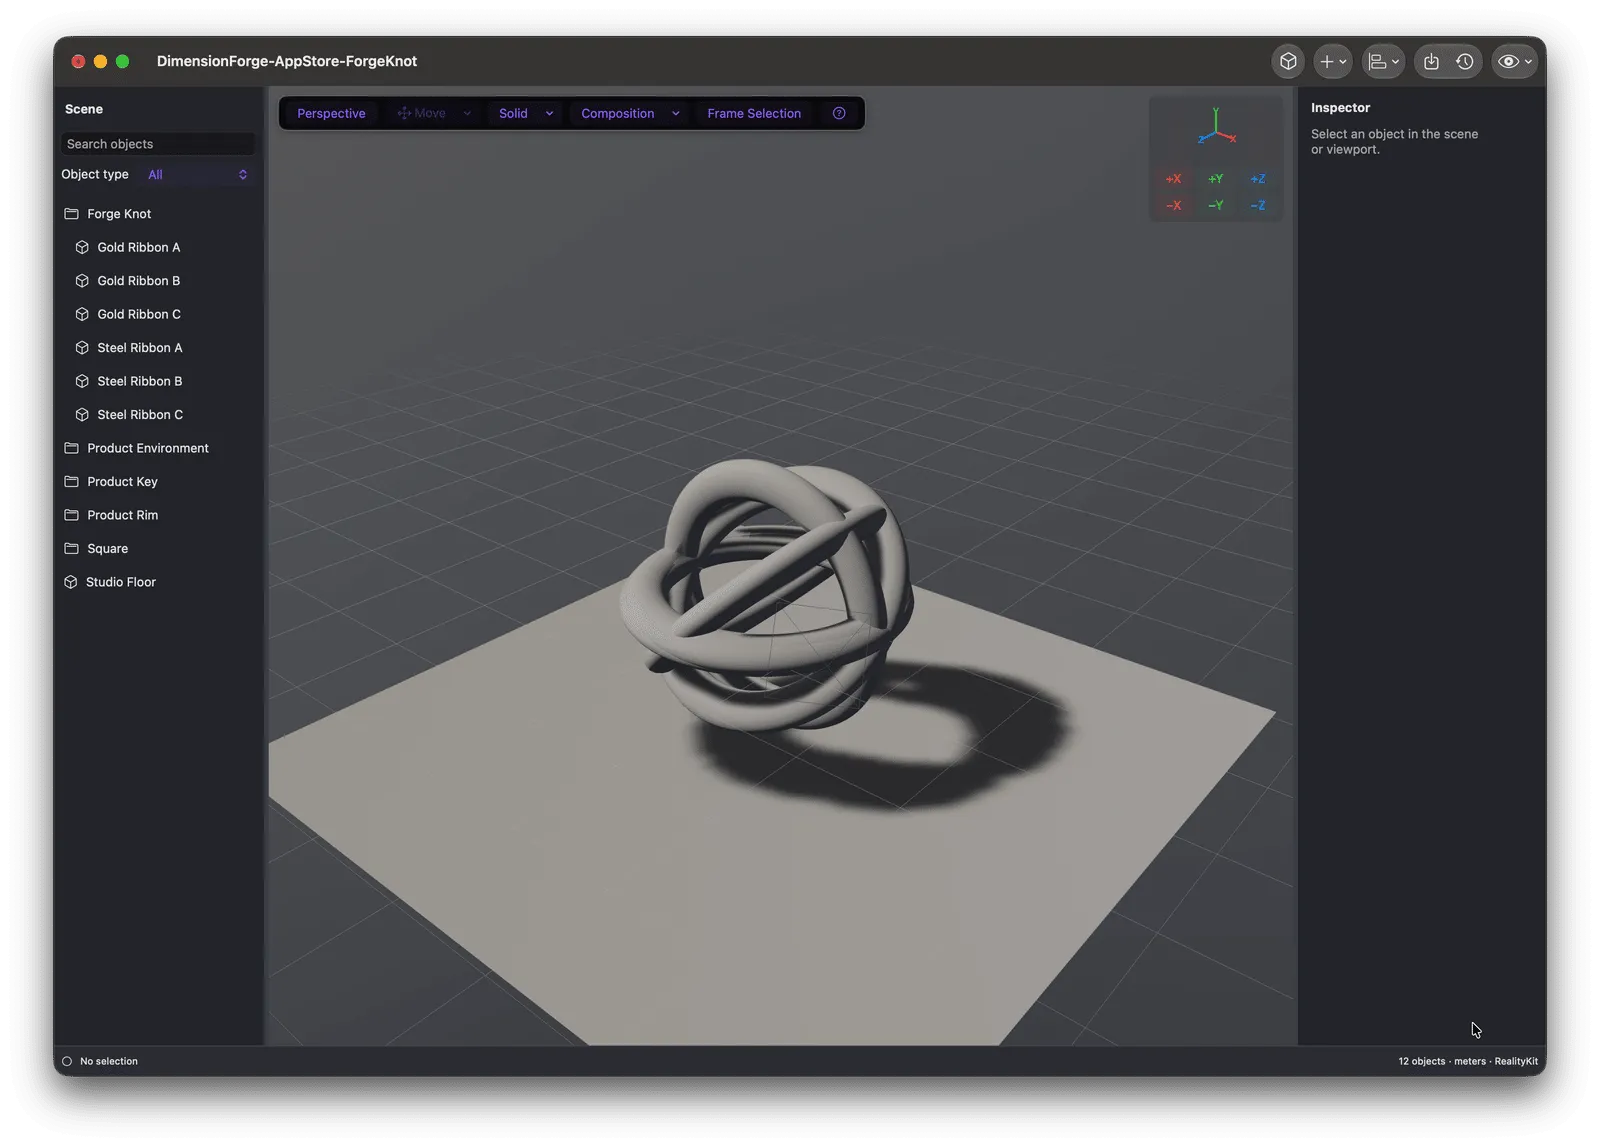
Task: Click the cube icon beside Gold Ribbon A
Action: (x=82, y=248)
